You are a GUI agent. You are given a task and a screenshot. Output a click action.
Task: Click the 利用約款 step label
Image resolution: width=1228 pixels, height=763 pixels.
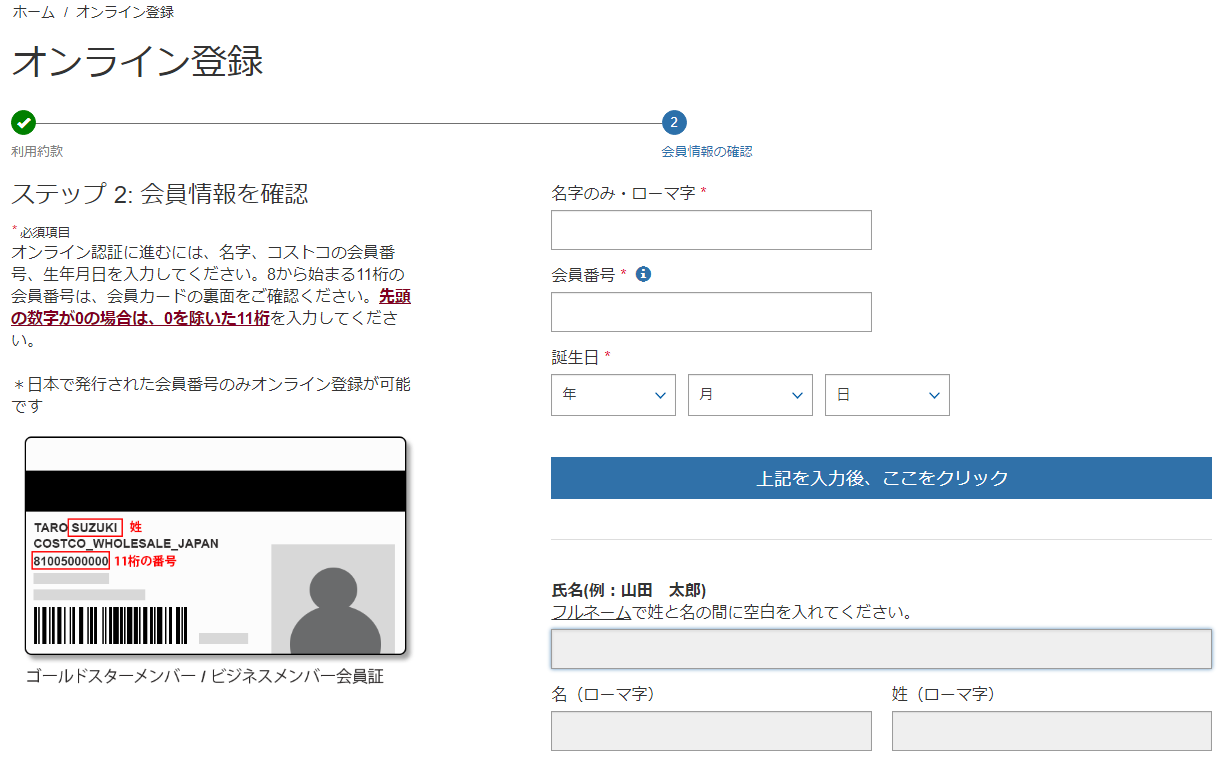pyautogui.click(x=37, y=152)
